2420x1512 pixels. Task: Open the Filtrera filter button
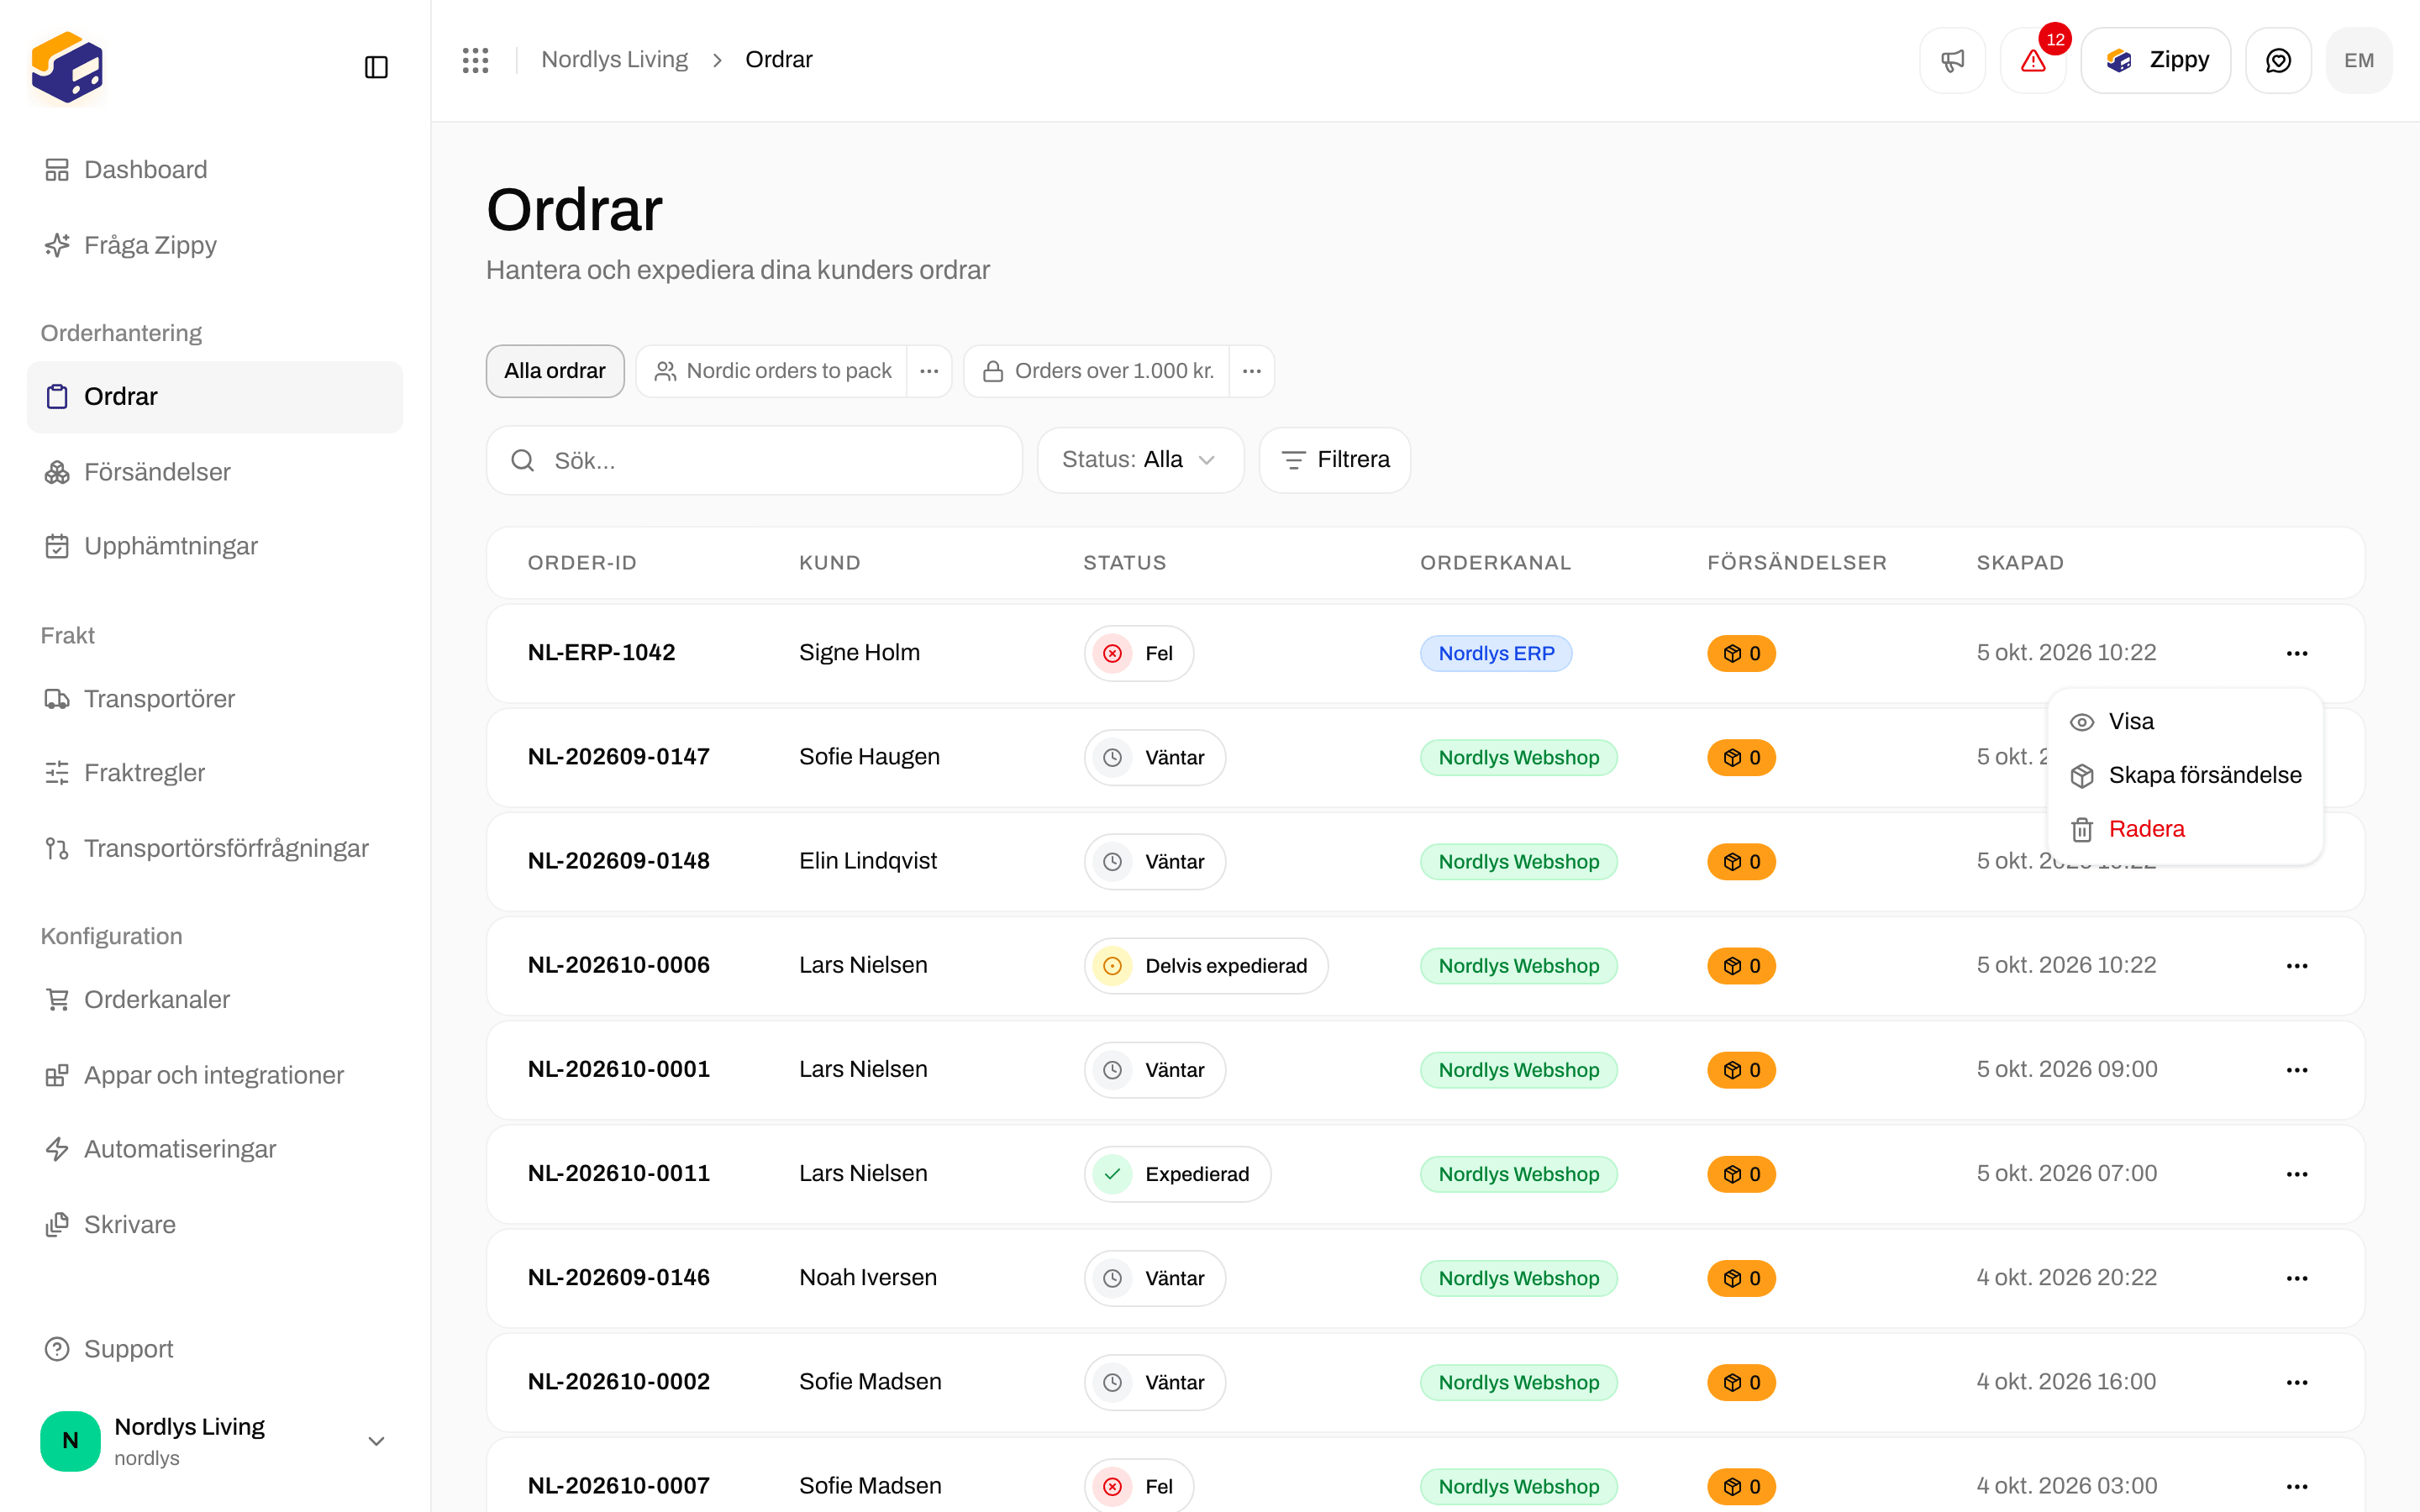(x=1335, y=460)
